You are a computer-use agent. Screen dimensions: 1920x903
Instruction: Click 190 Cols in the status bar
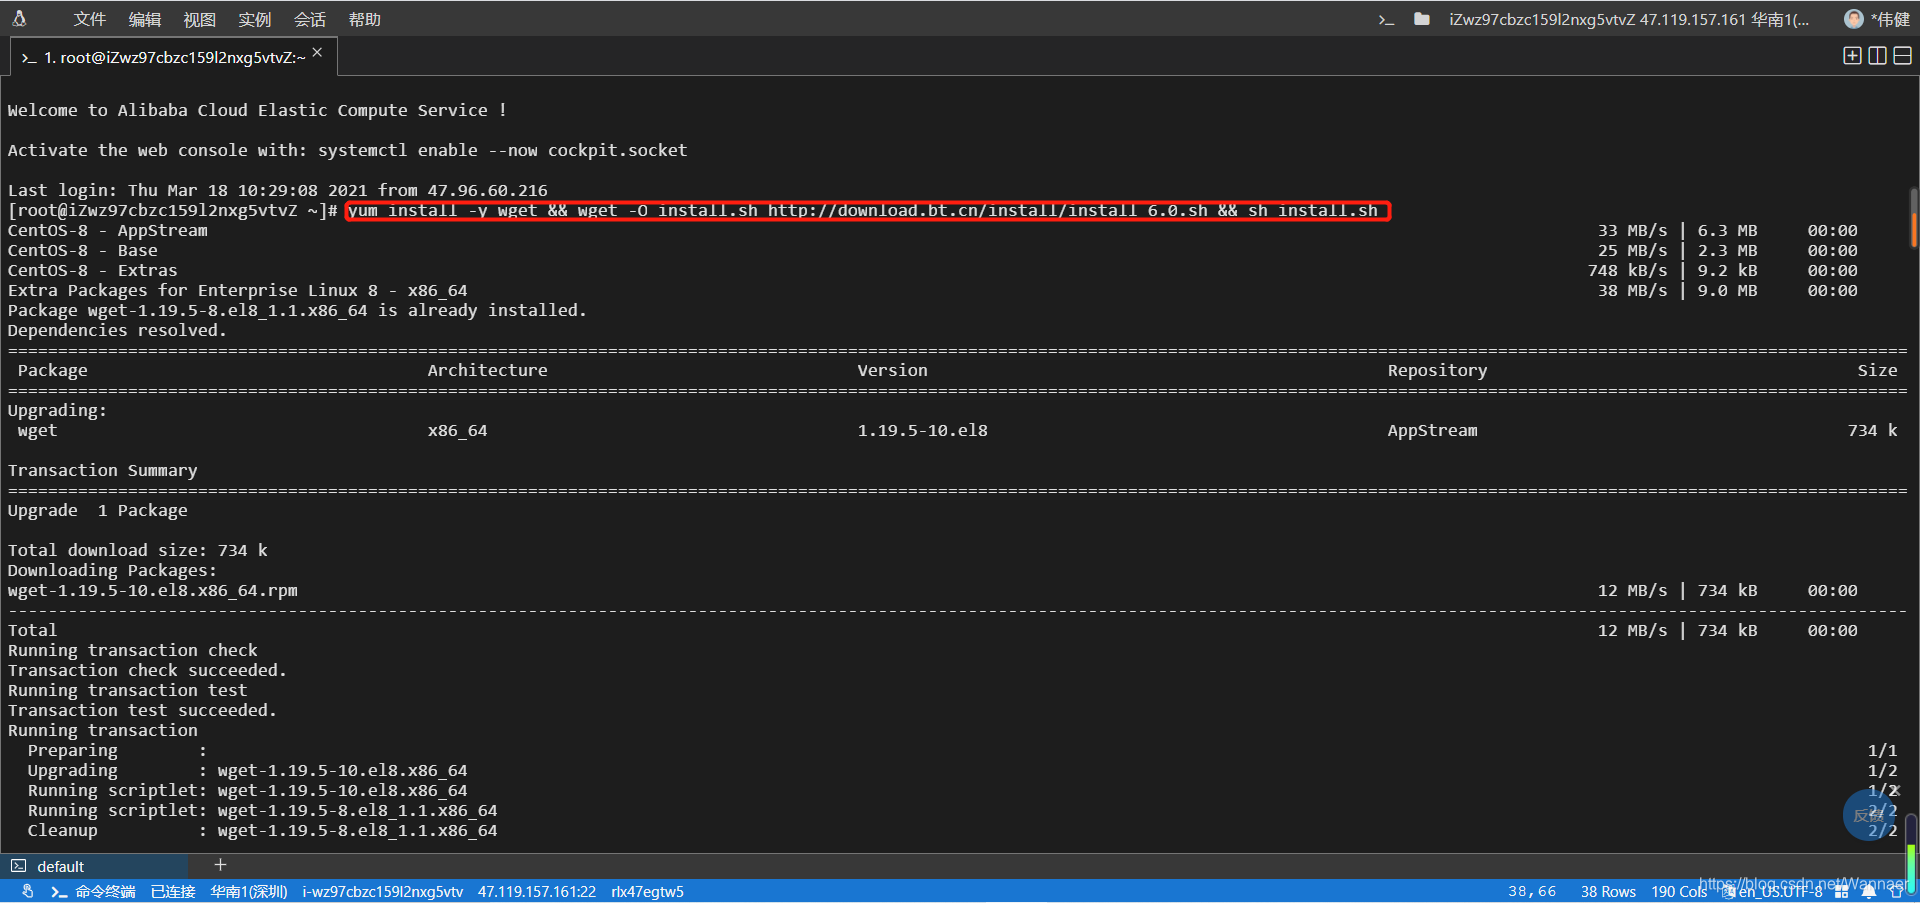pos(1679,891)
